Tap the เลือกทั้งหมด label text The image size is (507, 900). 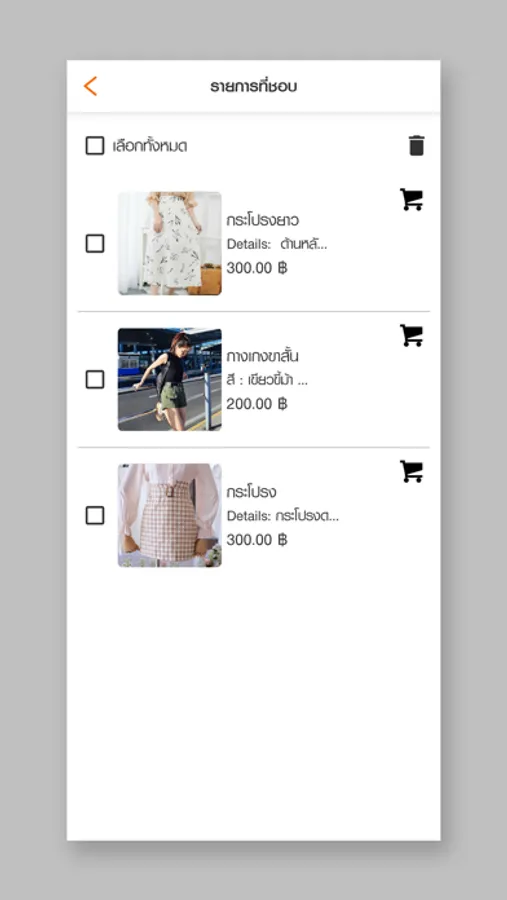click(150, 146)
